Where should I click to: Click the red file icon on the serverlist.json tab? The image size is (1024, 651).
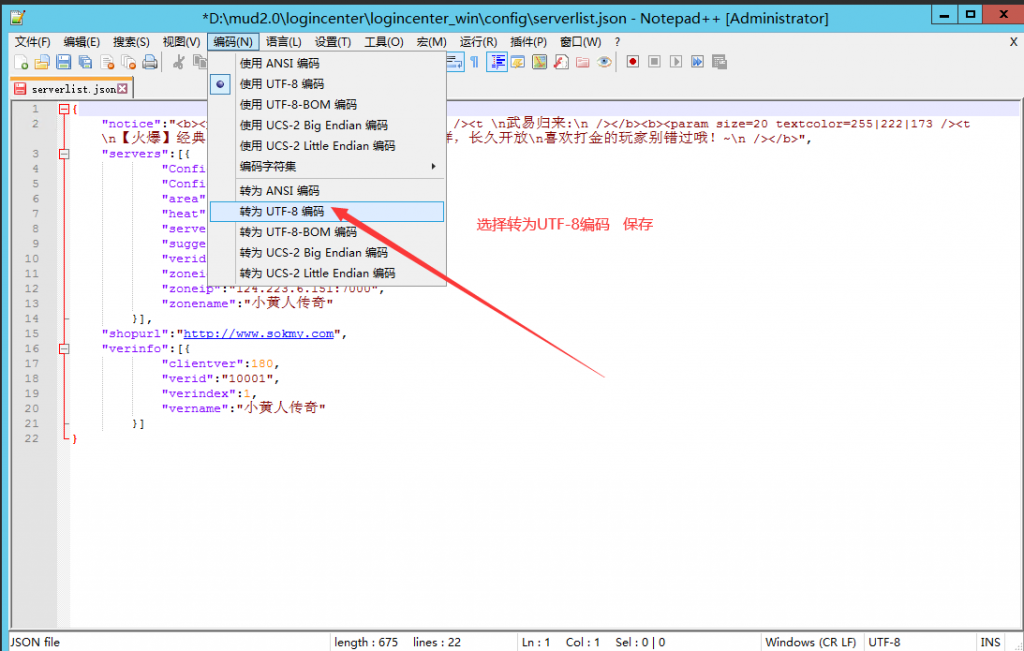pos(20,89)
